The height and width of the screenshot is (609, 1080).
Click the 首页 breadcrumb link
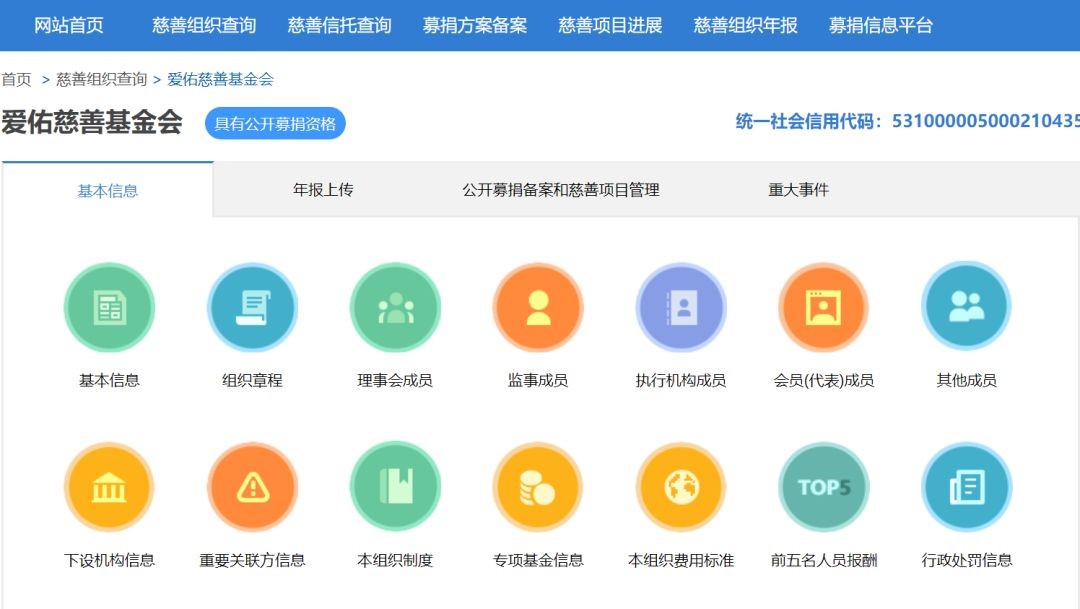tap(17, 79)
